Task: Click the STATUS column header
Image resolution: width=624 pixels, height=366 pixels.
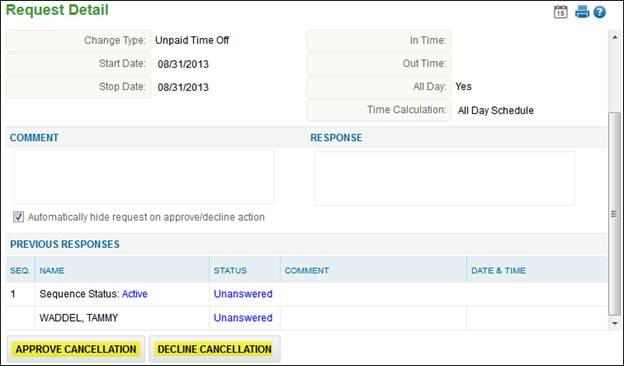Action: 230,271
